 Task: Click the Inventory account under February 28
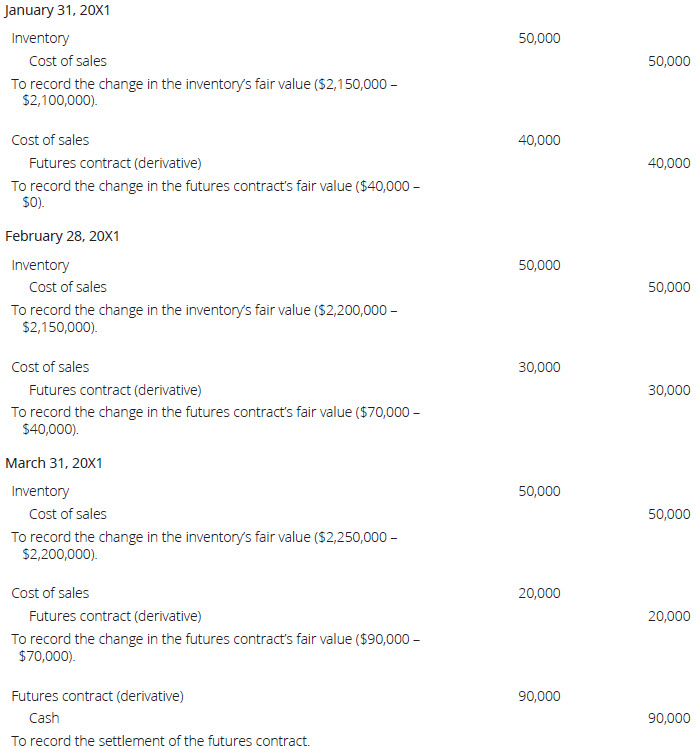click(40, 265)
